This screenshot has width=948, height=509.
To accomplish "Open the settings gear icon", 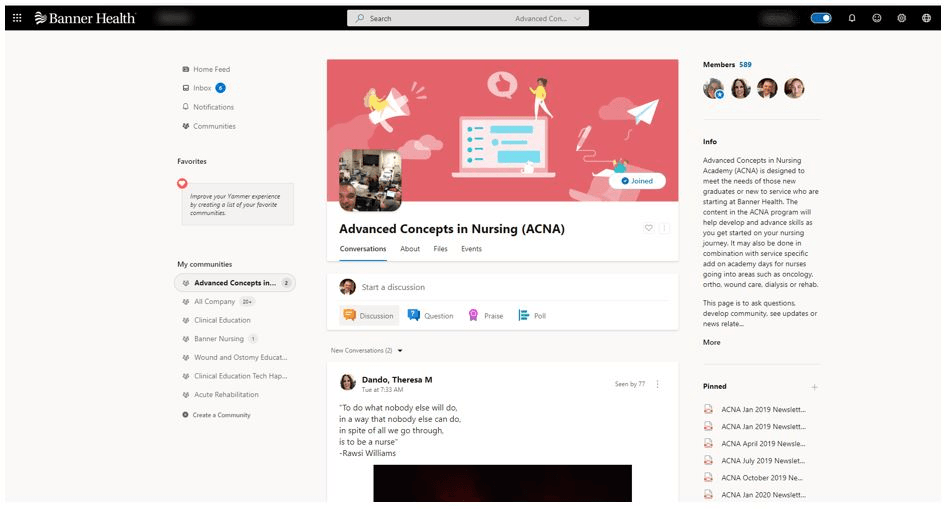I will 901,18.
